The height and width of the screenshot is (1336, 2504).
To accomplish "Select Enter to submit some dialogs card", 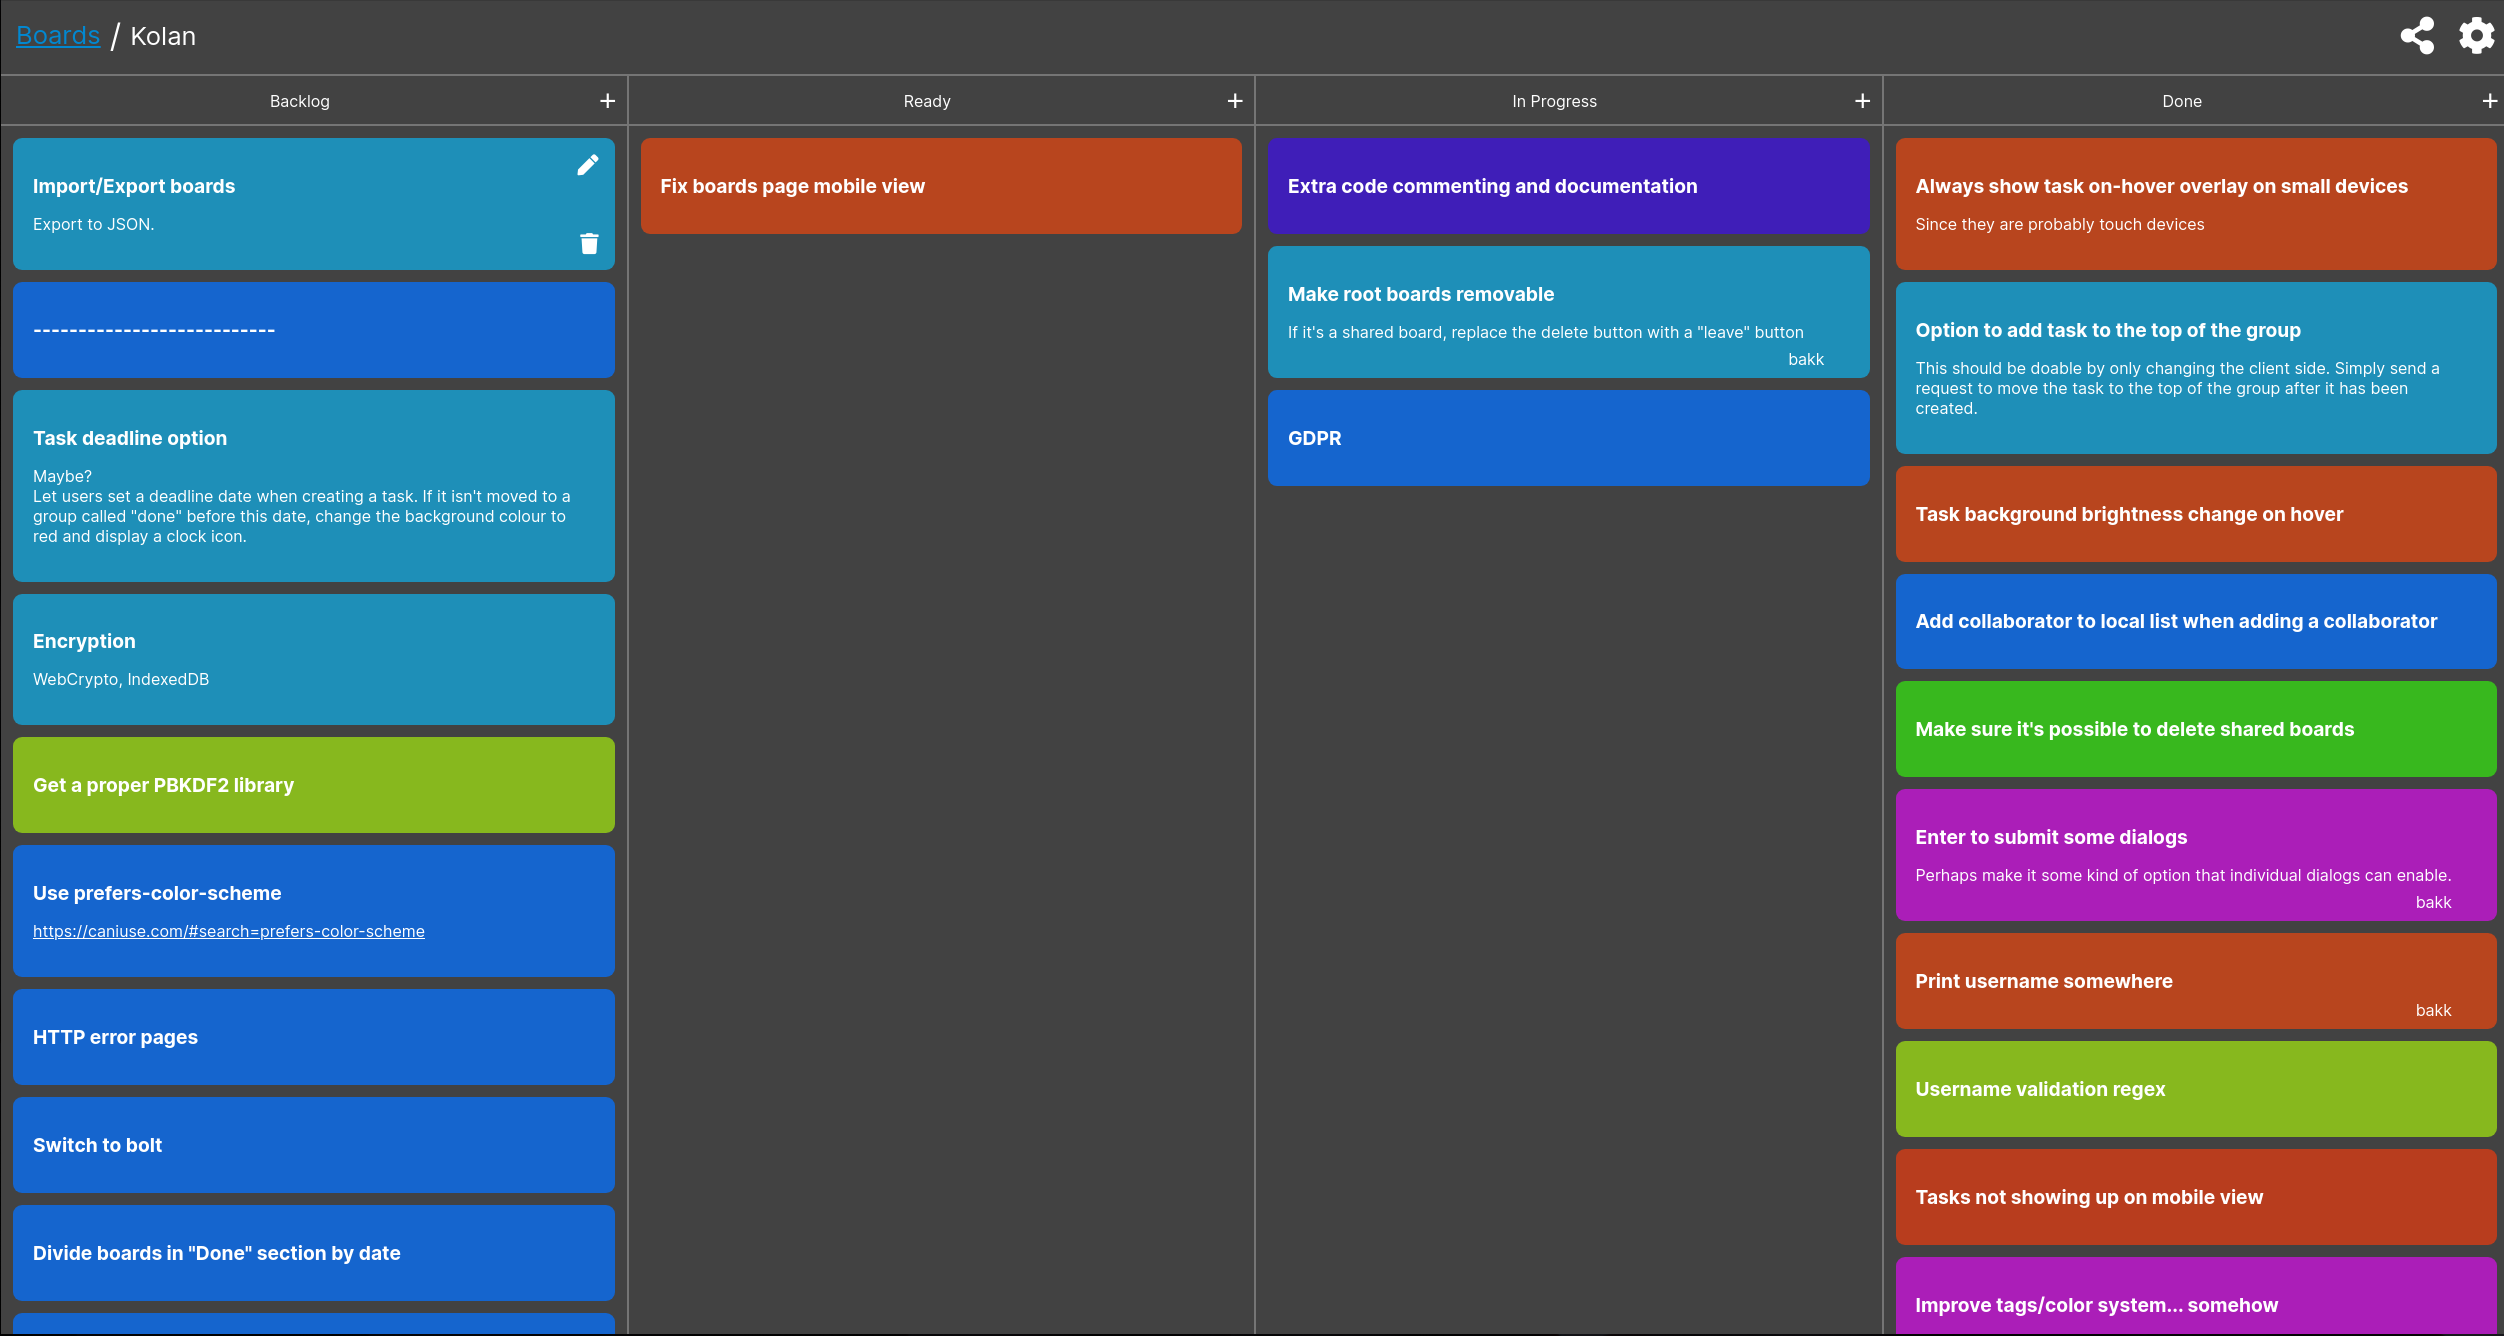I will (2195, 855).
